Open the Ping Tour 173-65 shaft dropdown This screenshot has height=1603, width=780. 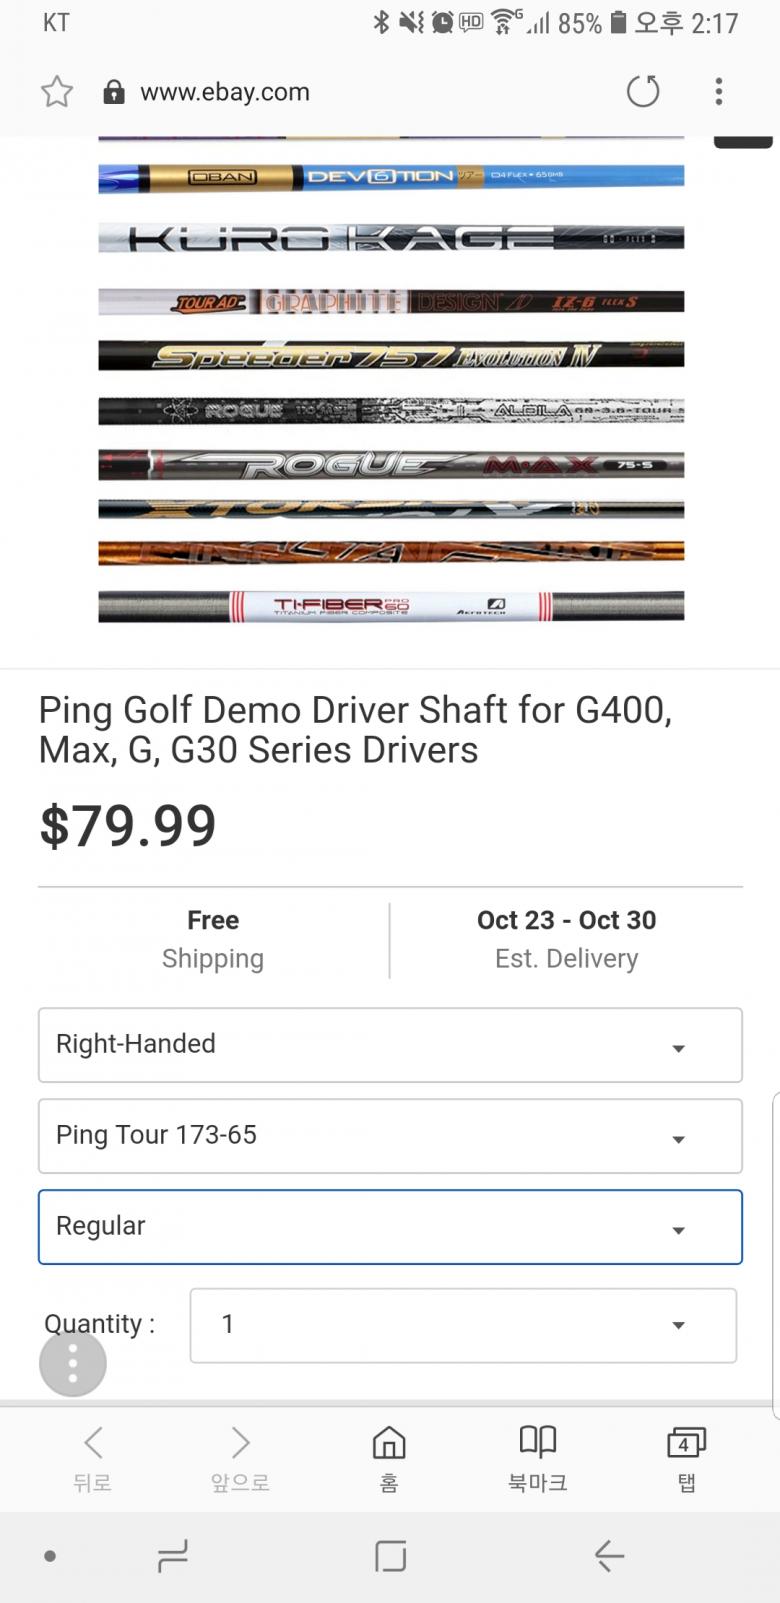coord(390,1136)
